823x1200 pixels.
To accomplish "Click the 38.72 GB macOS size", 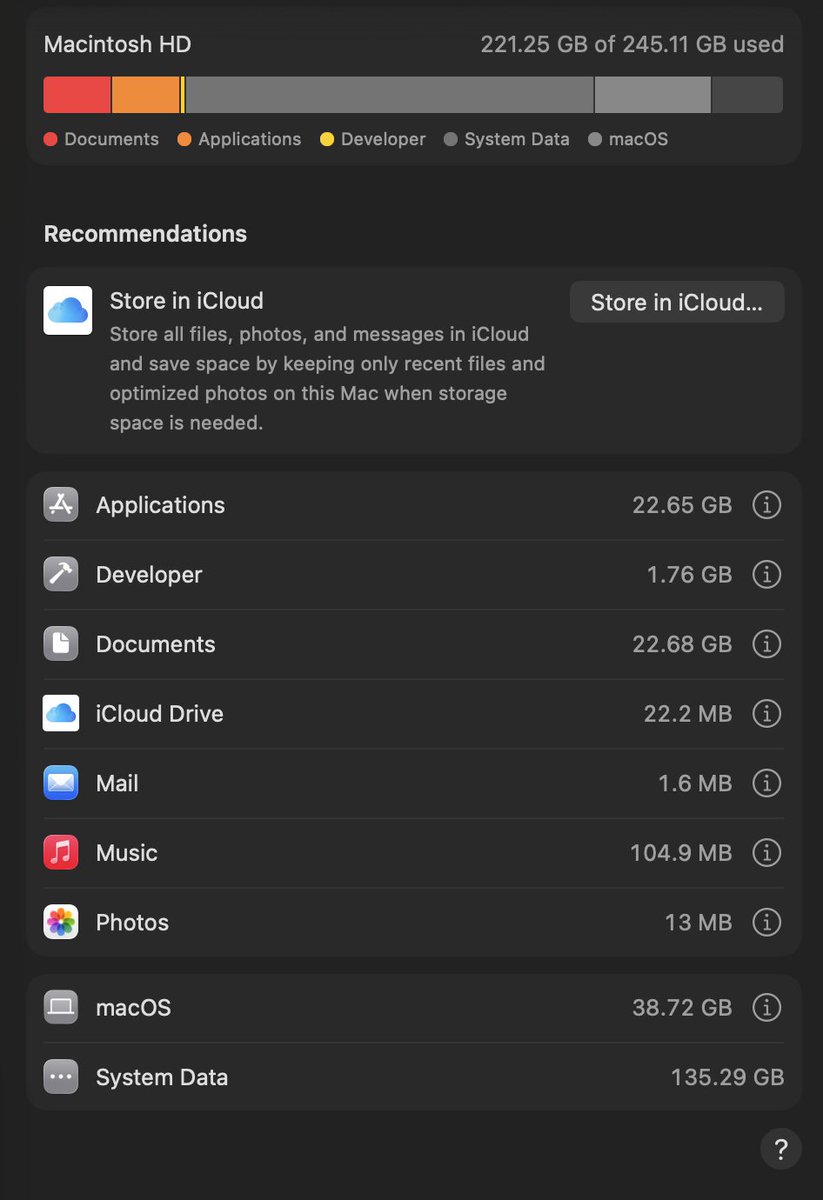I will click(x=682, y=1007).
